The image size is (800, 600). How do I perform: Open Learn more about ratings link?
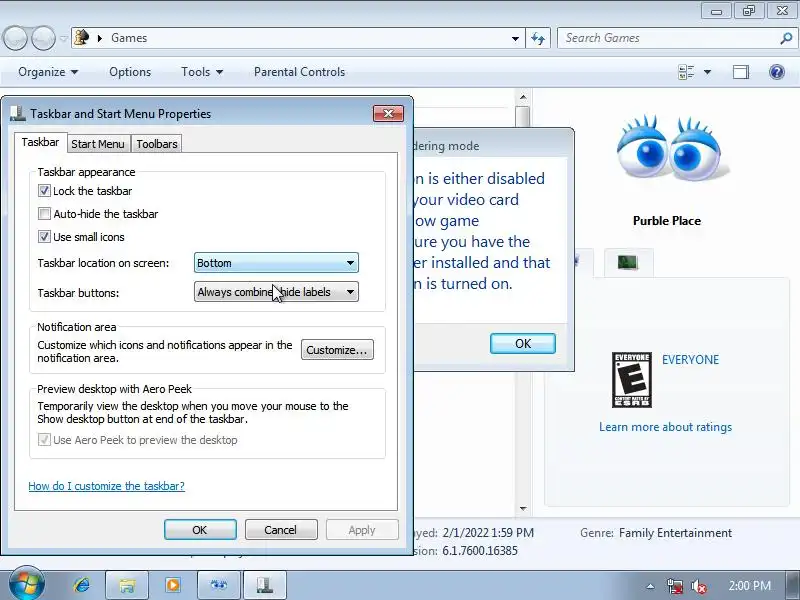665,427
